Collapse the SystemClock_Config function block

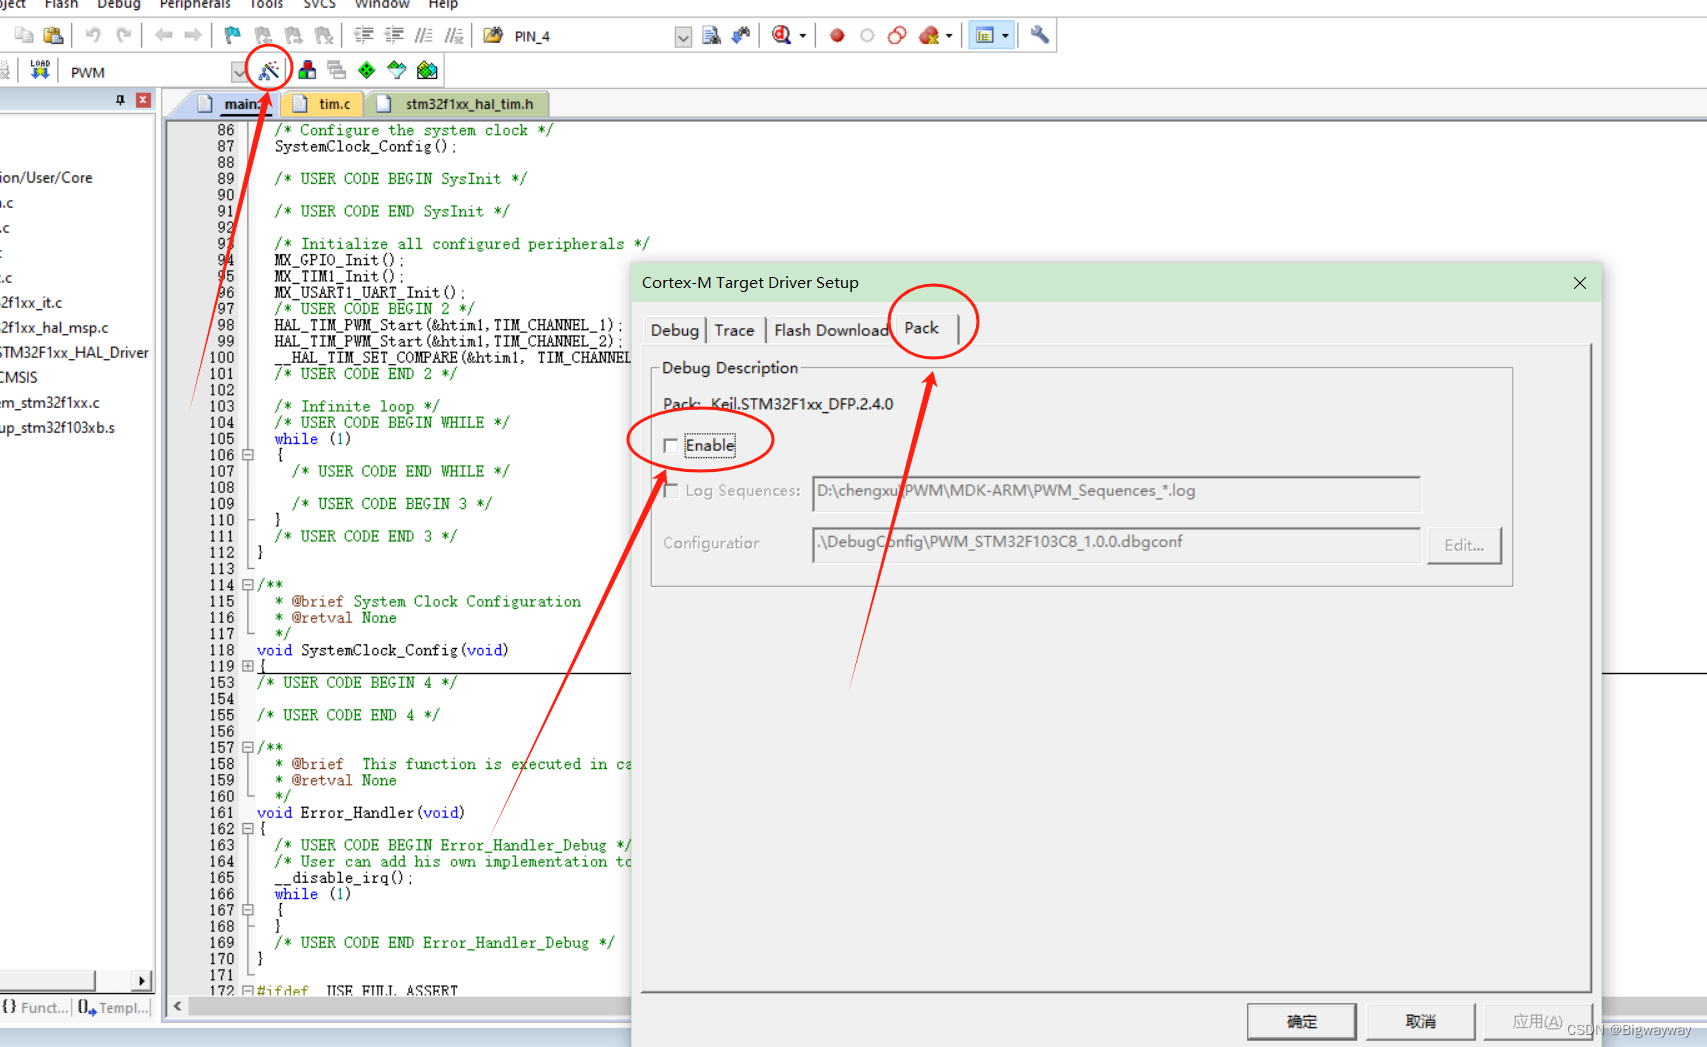click(x=248, y=665)
